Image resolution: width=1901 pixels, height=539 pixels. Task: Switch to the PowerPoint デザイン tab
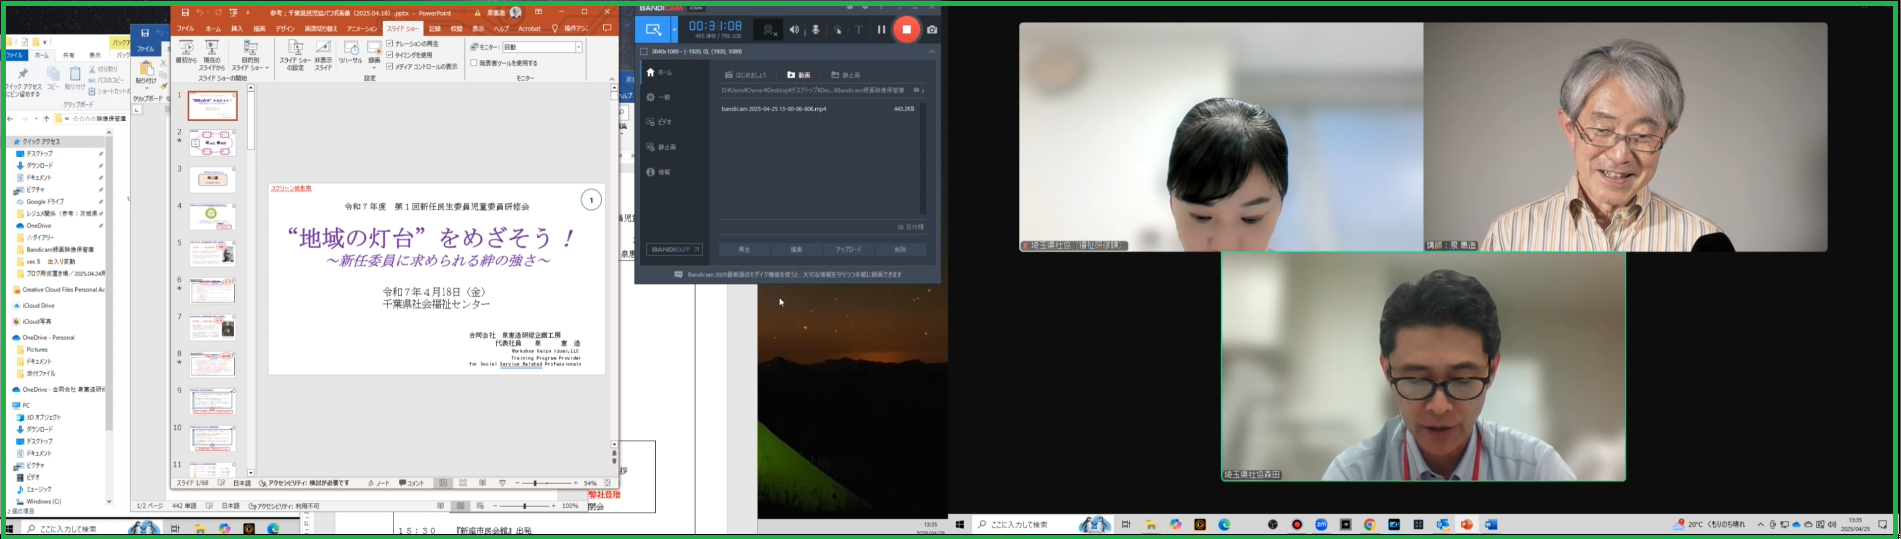click(x=285, y=29)
